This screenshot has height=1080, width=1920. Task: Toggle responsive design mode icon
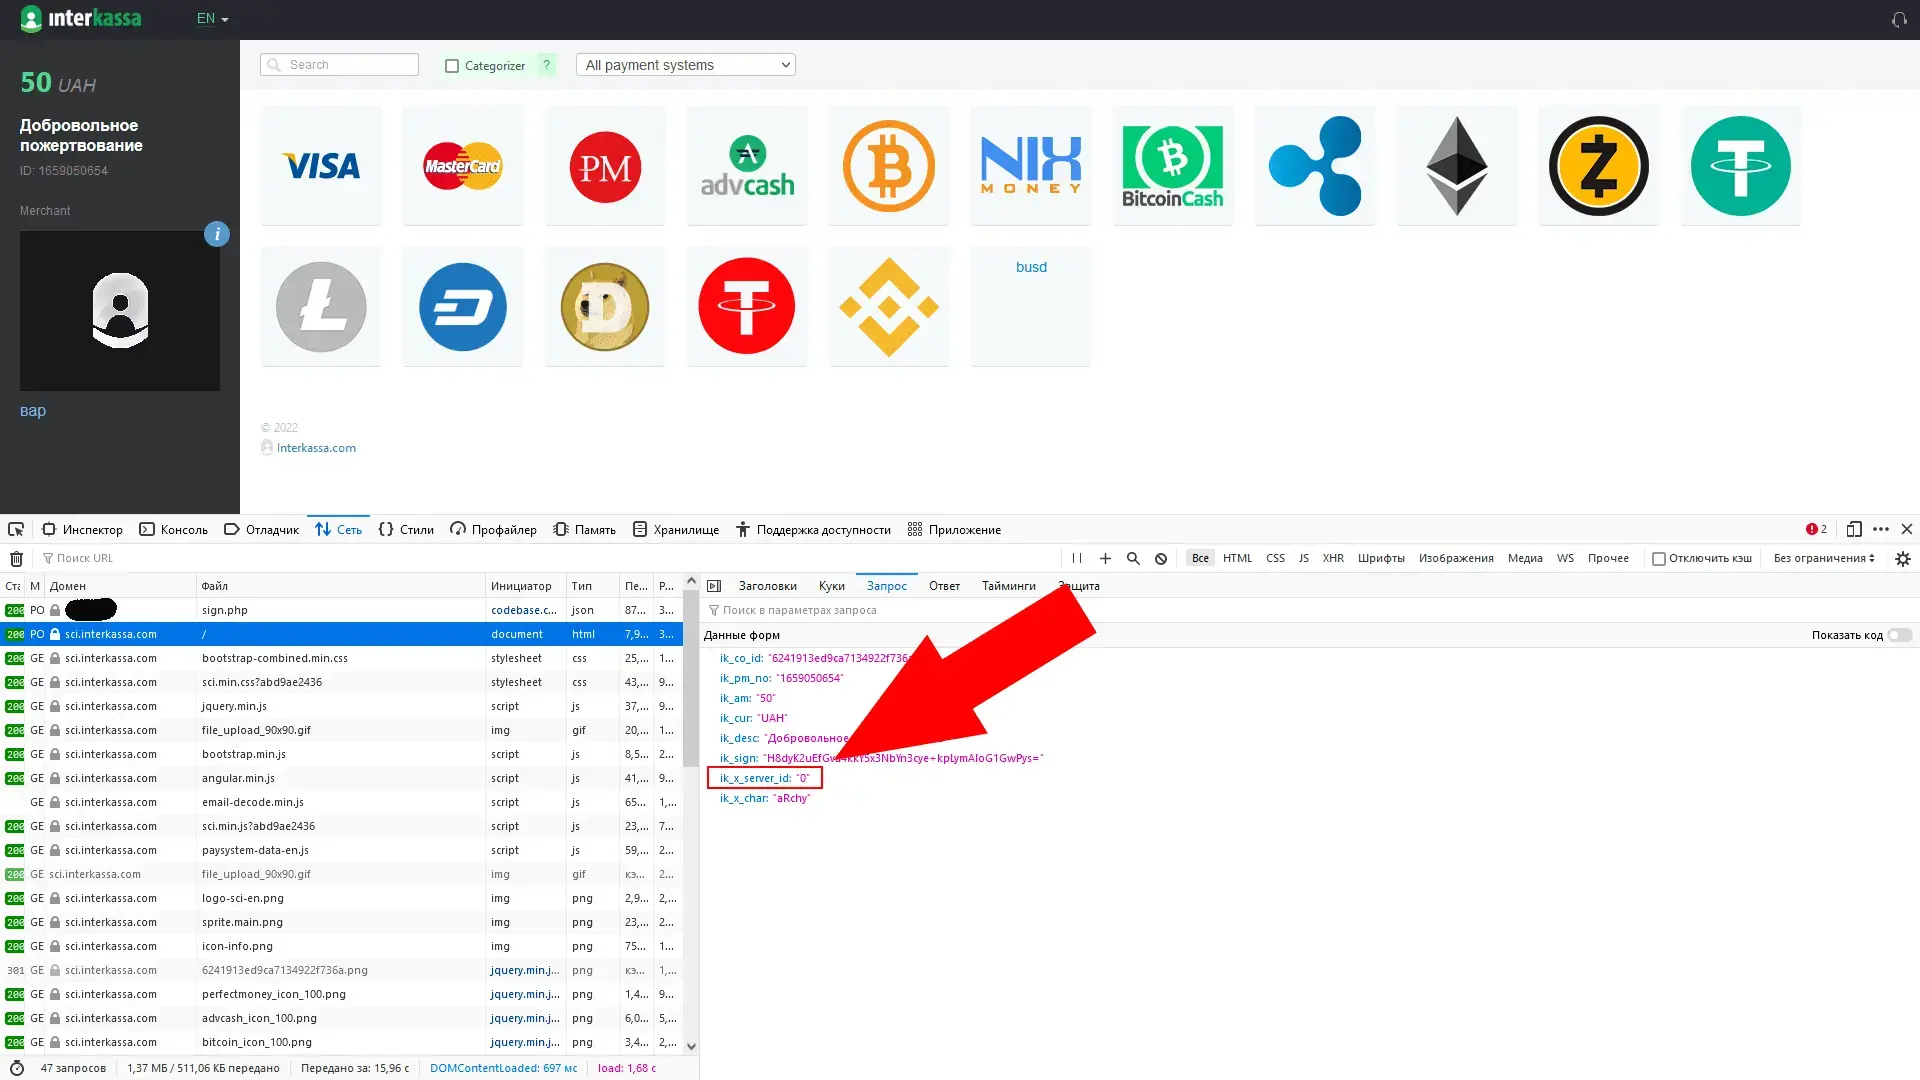[x=1854, y=529]
